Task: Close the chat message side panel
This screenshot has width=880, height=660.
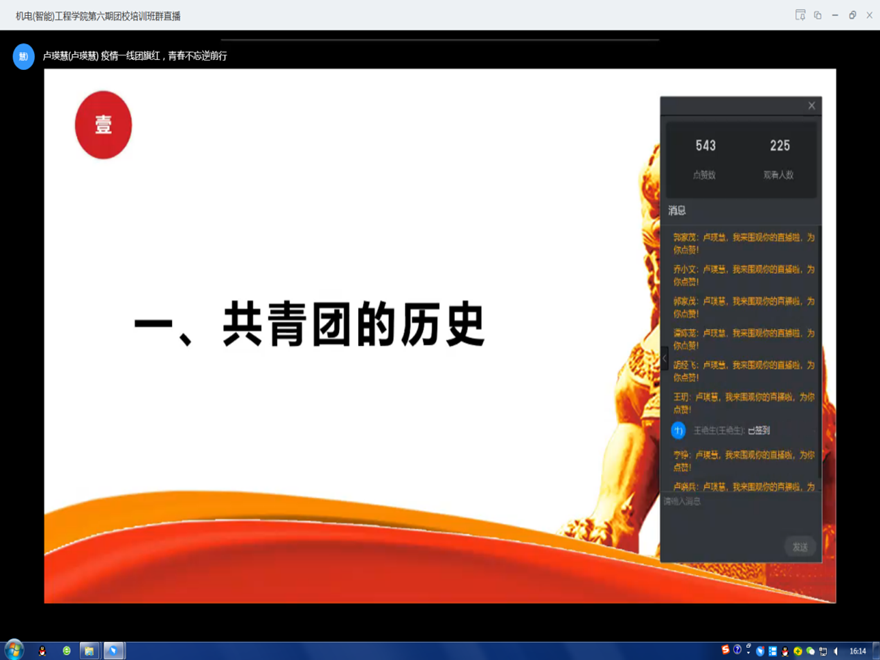Action: (811, 106)
